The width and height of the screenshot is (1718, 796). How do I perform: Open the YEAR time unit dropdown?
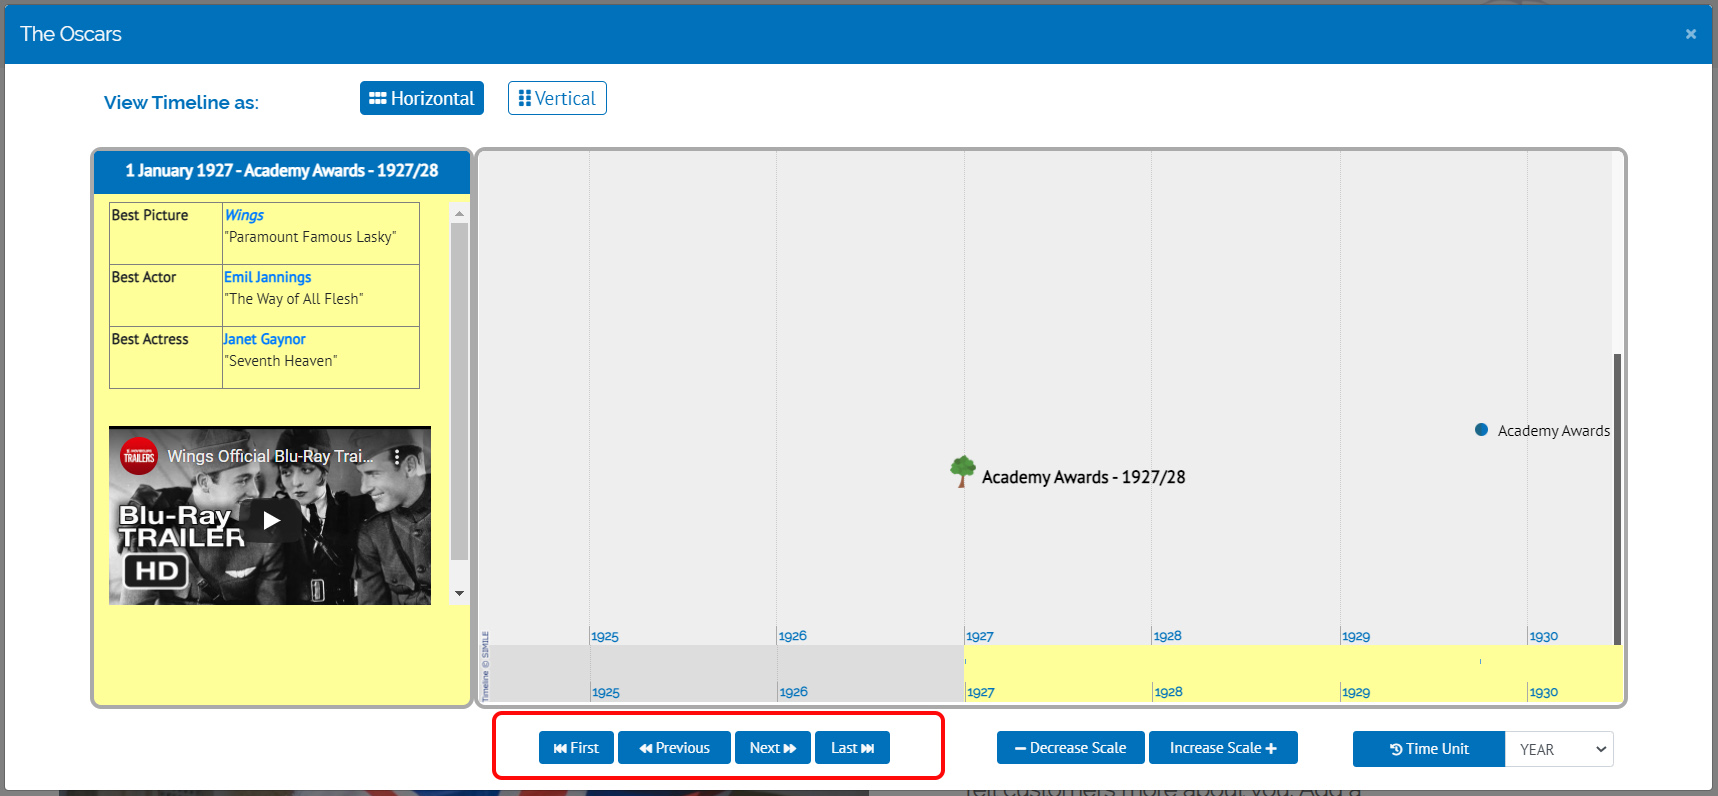[x=1559, y=749]
